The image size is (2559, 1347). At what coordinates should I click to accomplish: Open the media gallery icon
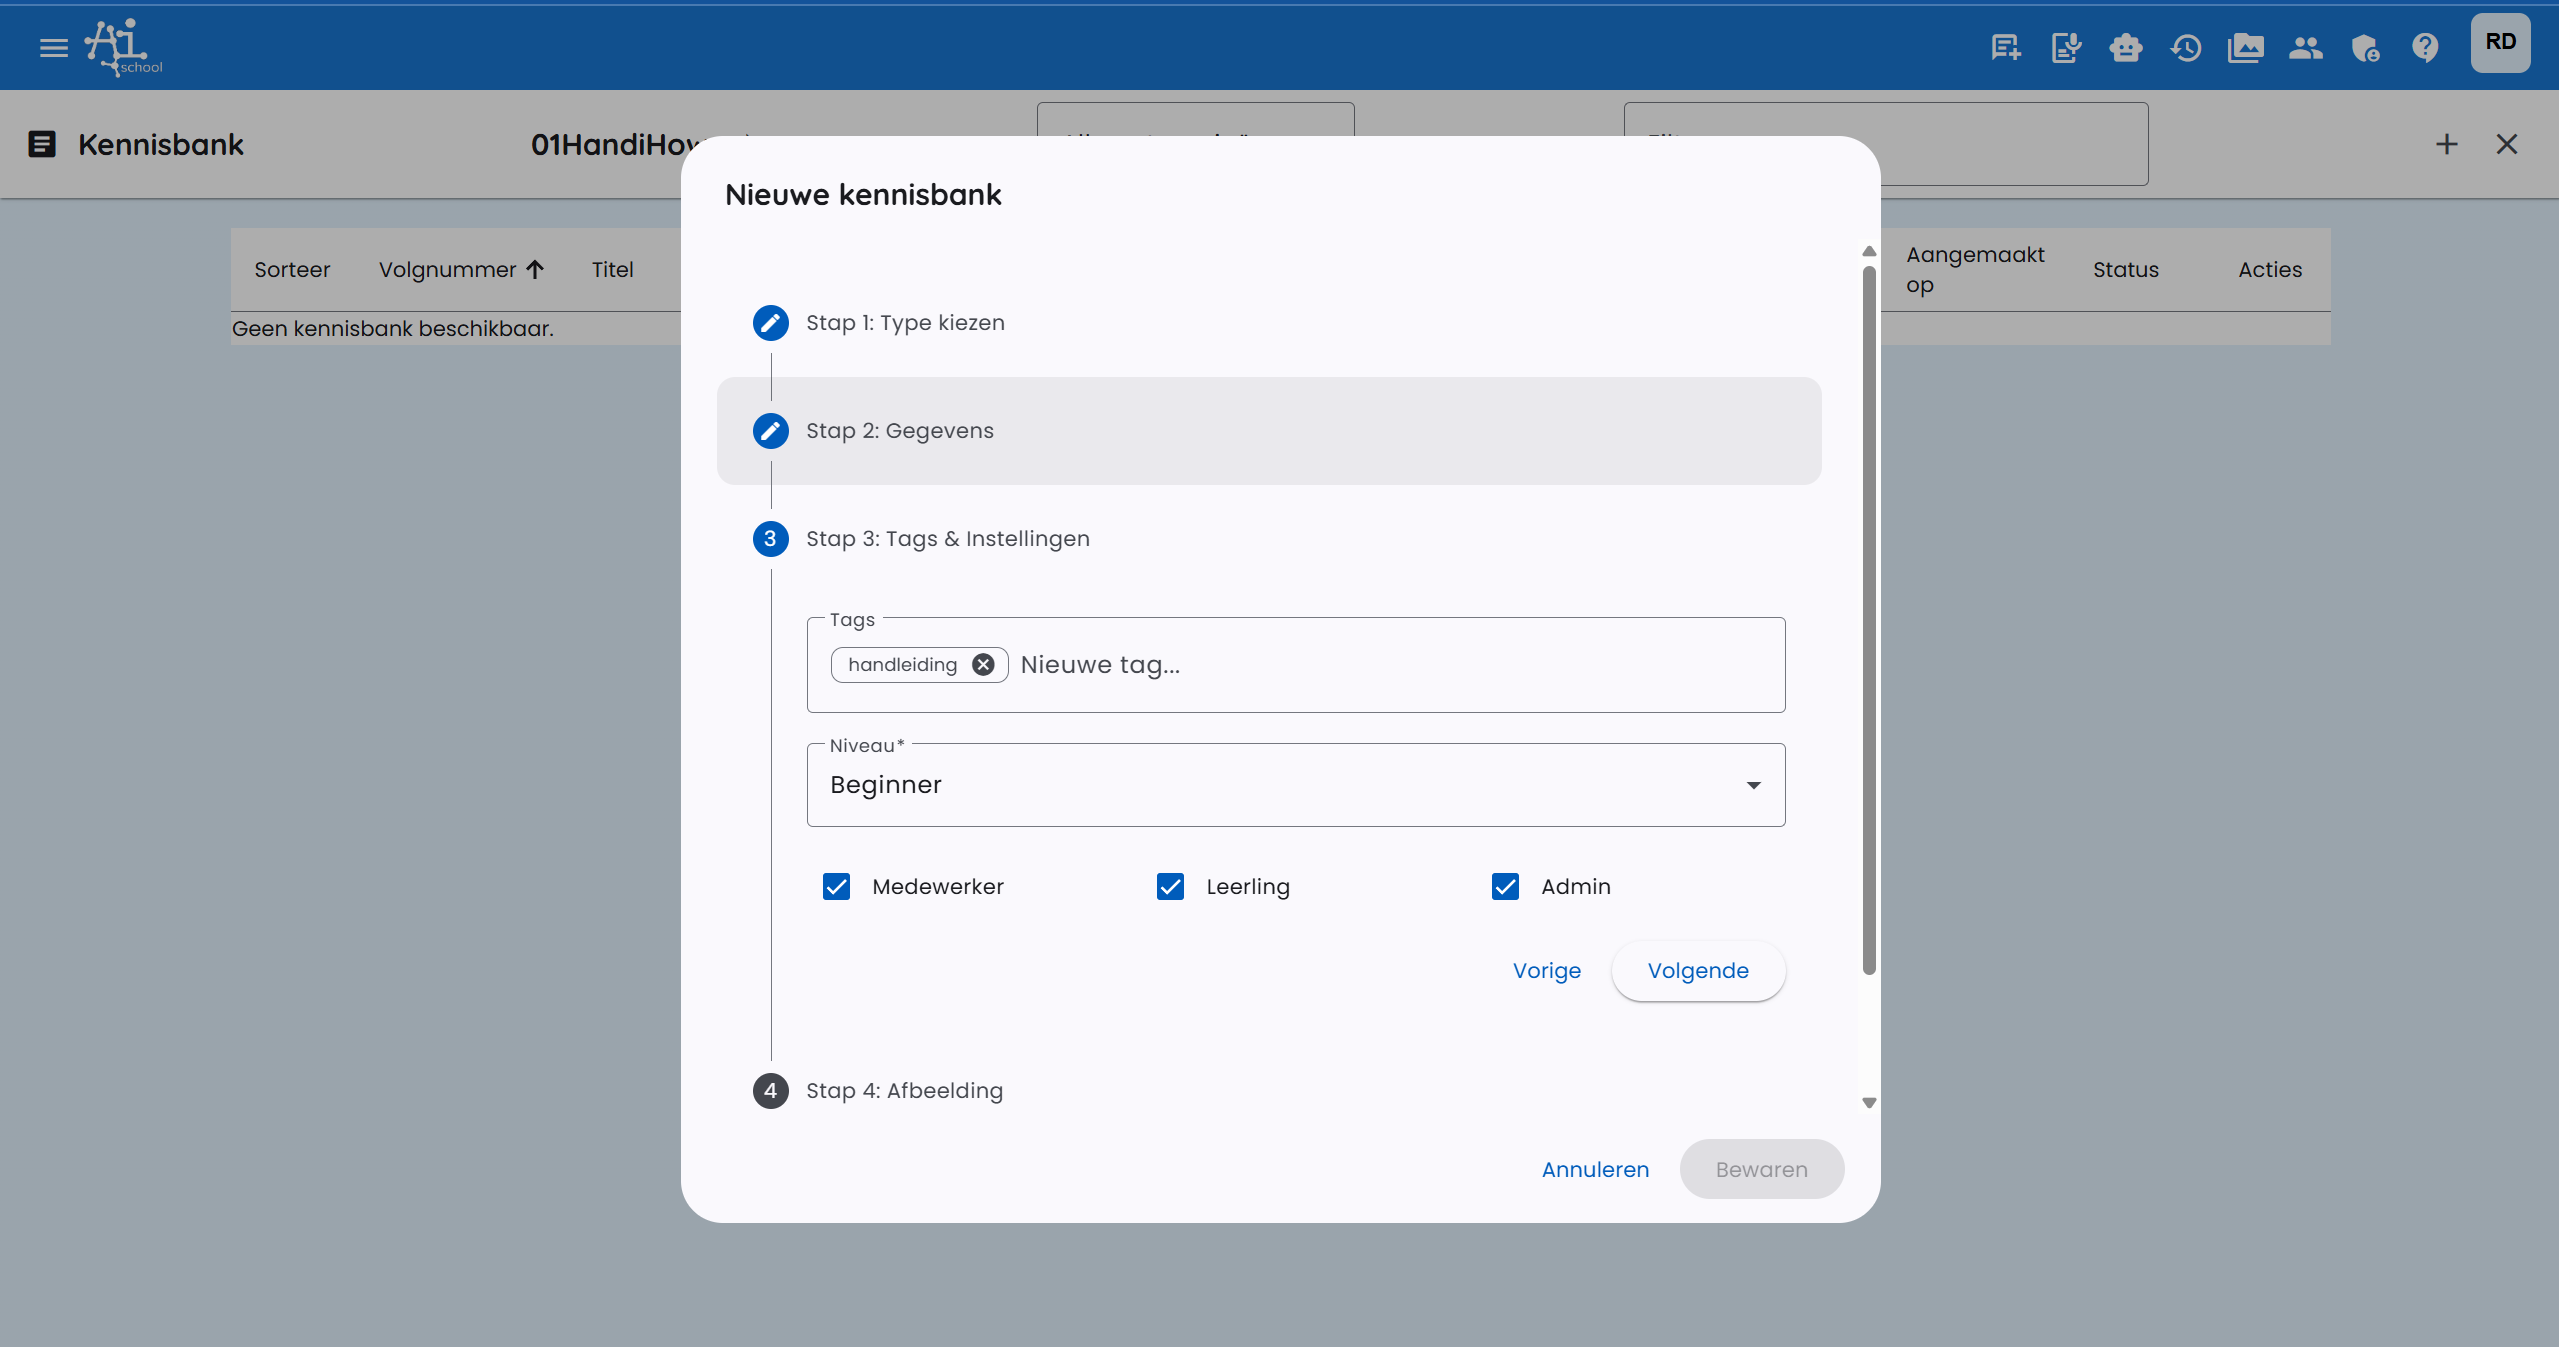[x=2246, y=47]
